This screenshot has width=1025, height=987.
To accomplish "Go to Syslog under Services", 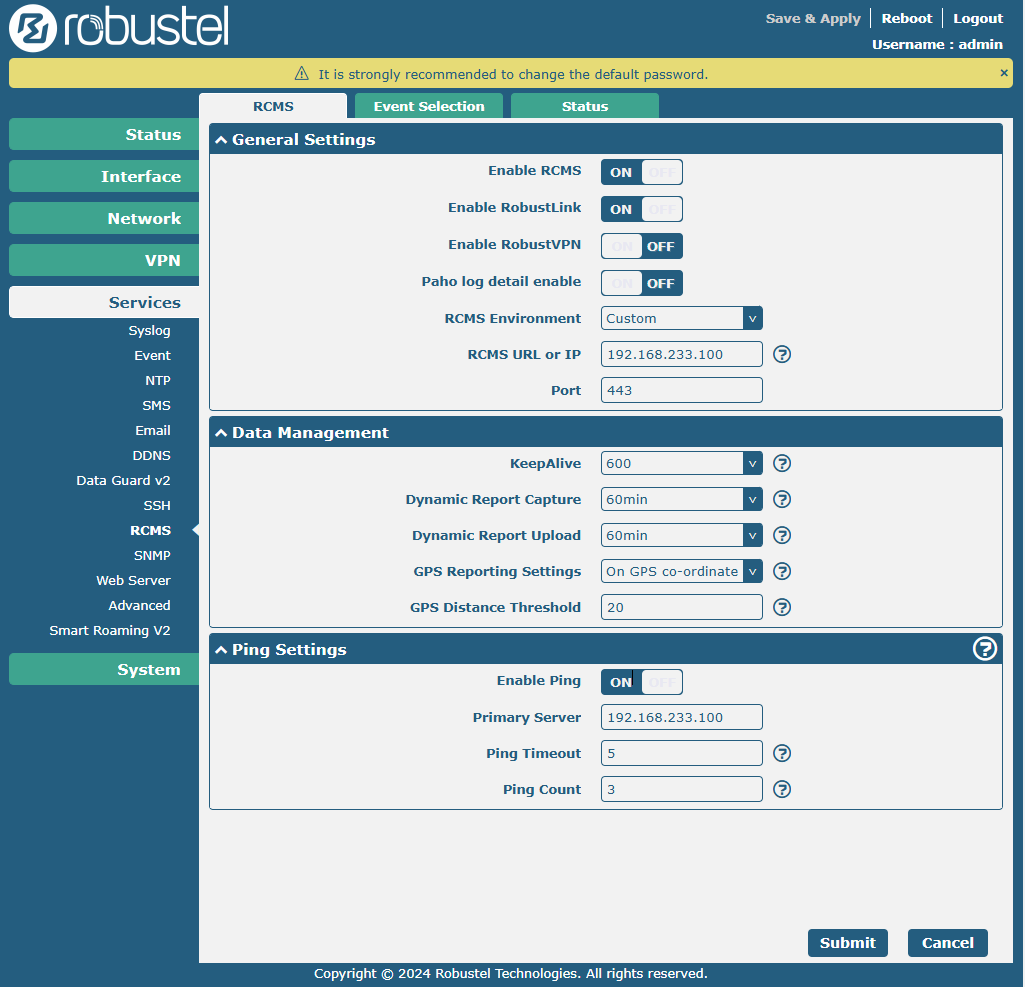I will 149,331.
